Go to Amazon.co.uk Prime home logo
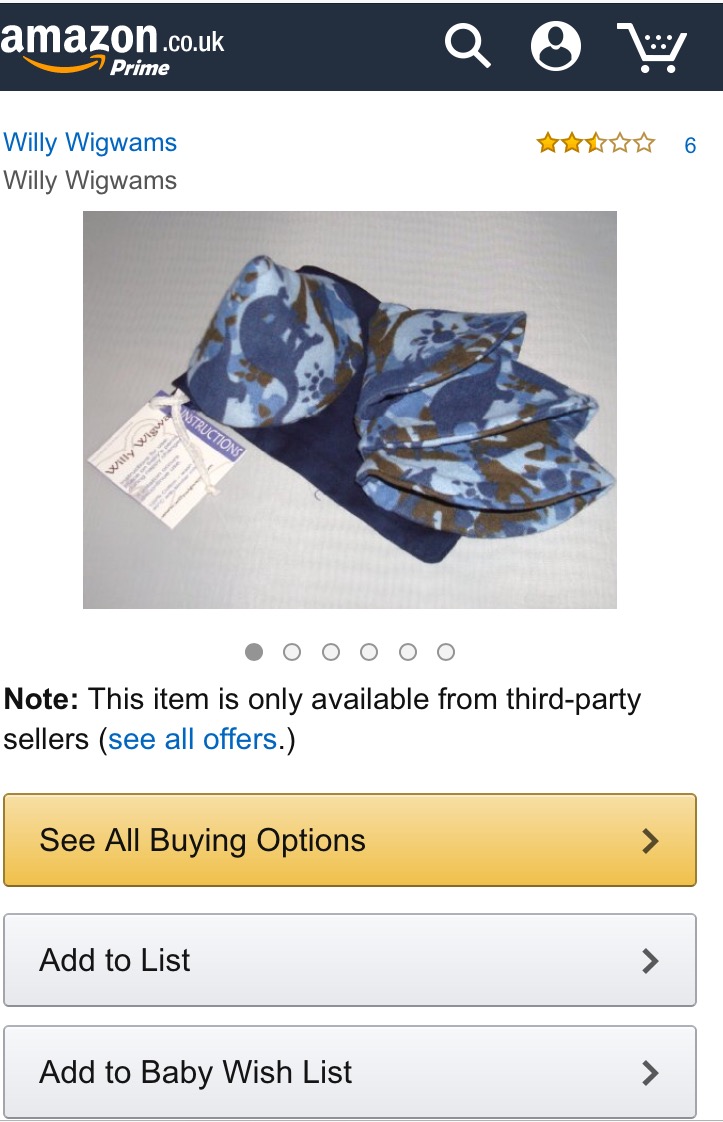723x1122 pixels. [x=112, y=47]
